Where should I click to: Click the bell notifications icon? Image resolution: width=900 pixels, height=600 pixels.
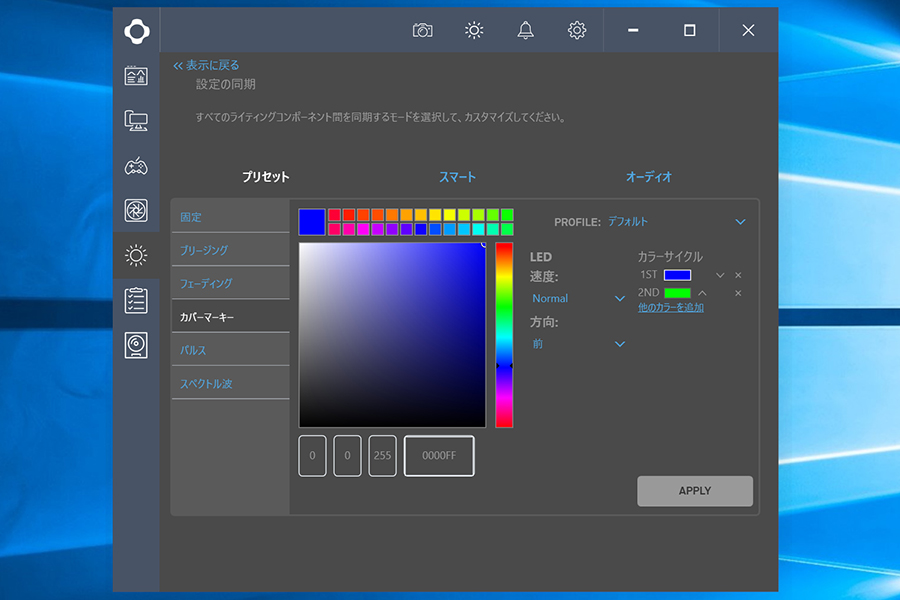[525, 30]
